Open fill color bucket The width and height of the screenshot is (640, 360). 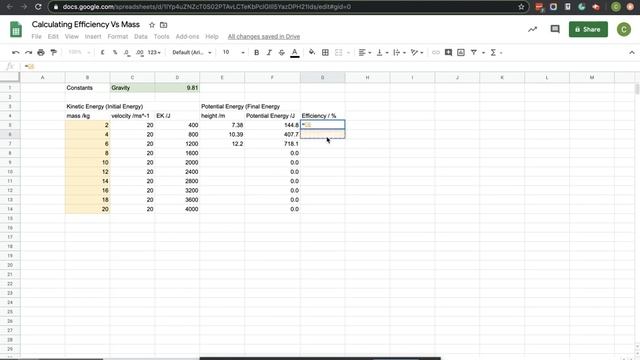click(x=312, y=53)
